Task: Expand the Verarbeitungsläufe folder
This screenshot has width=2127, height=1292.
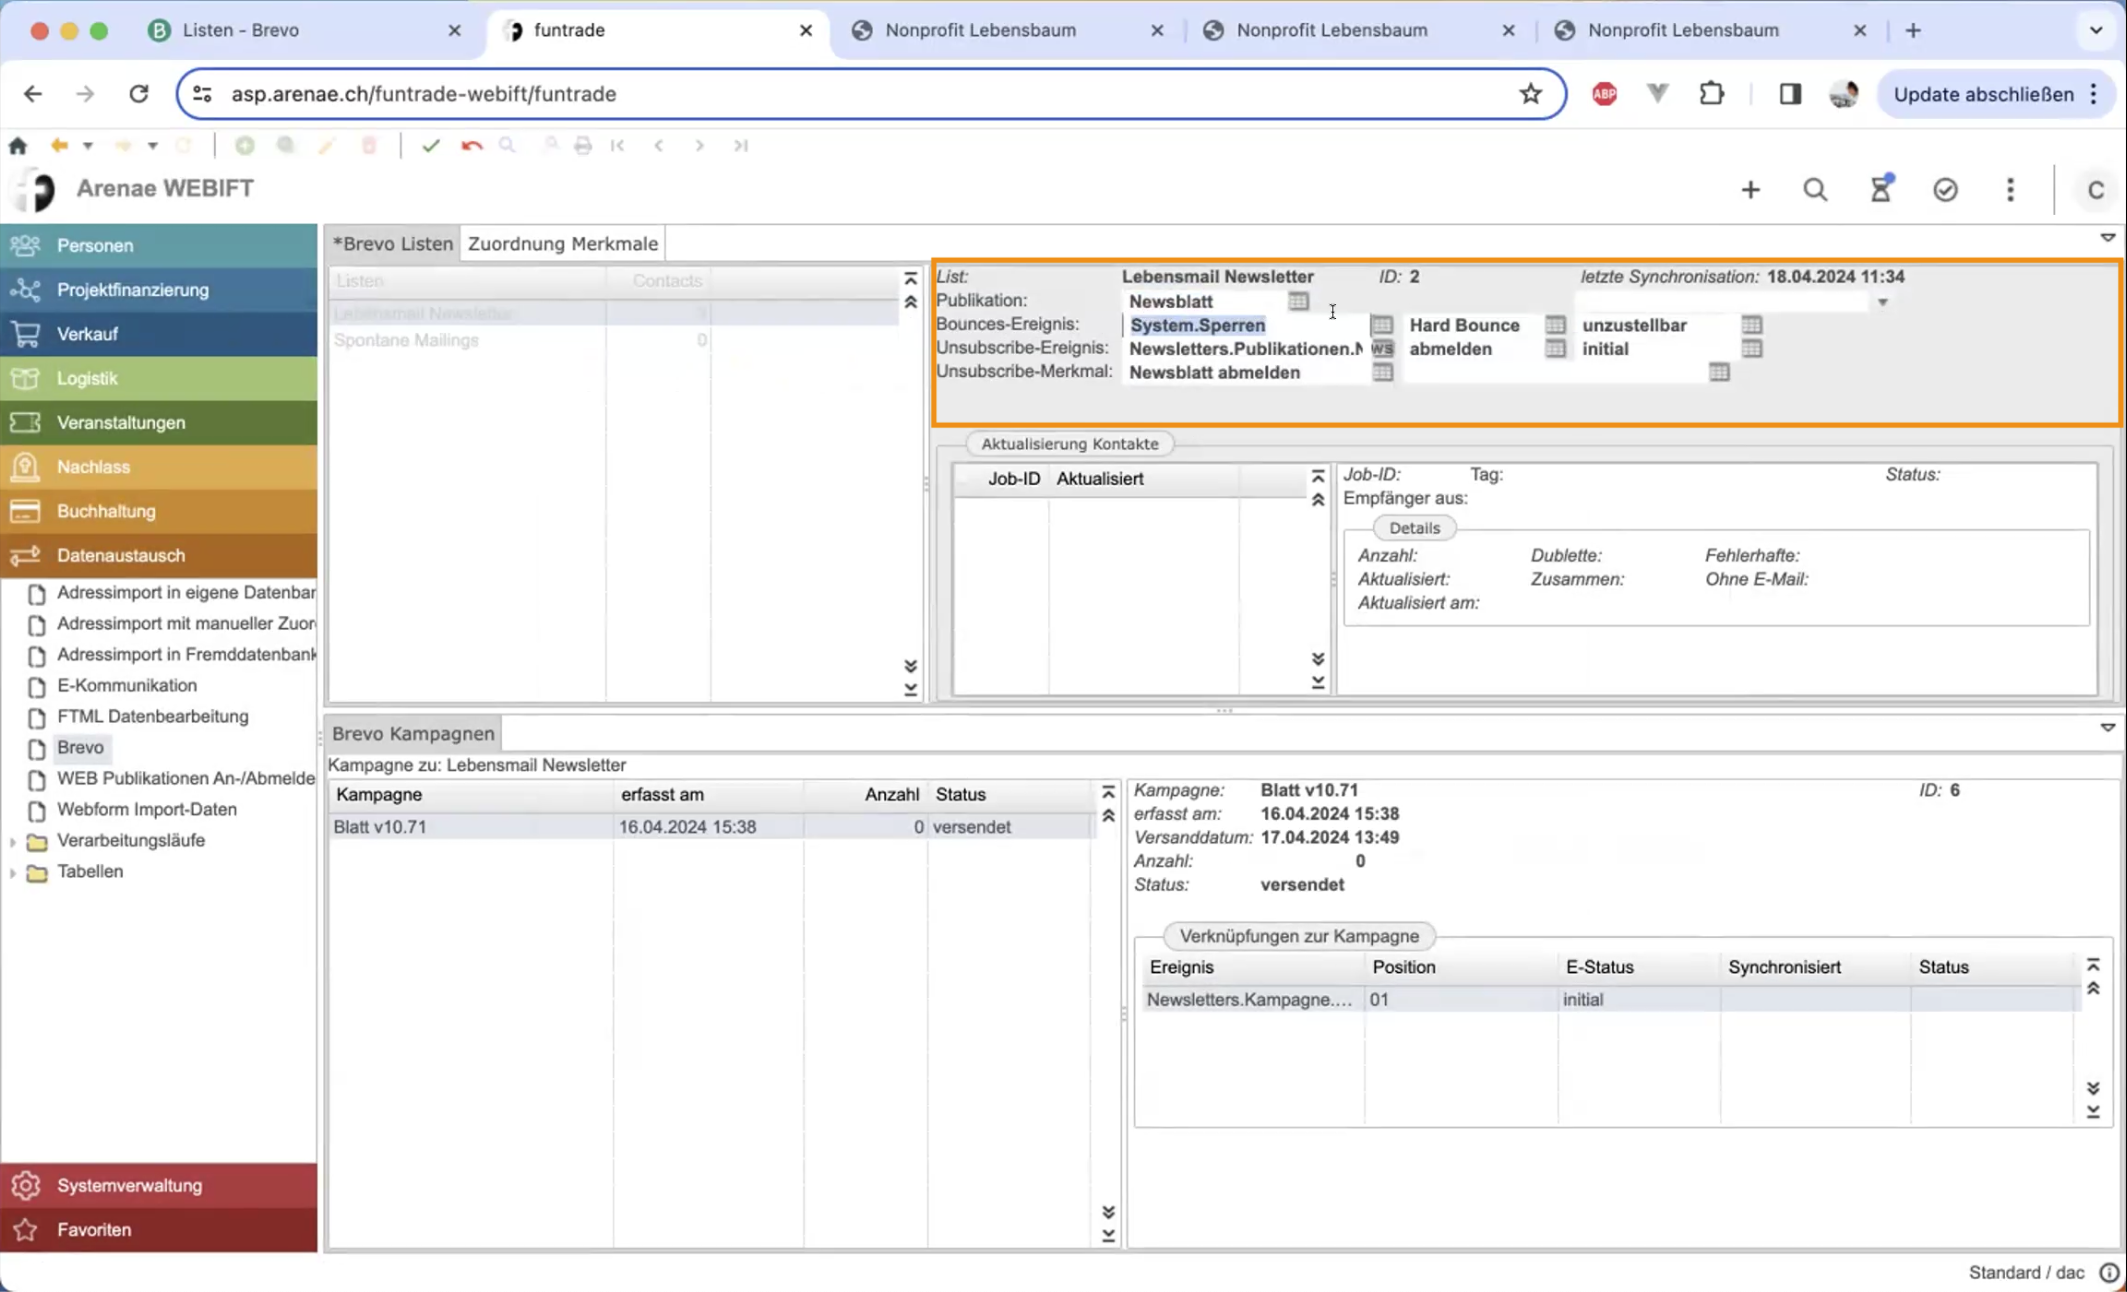Action: coord(13,841)
